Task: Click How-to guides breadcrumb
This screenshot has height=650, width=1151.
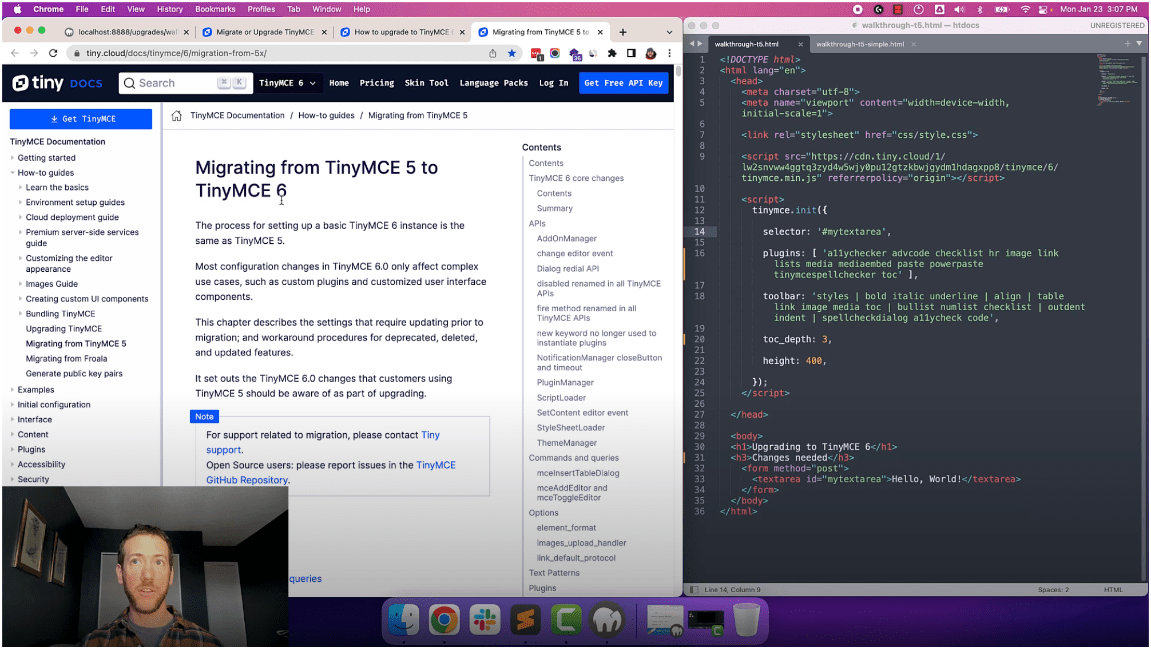Action: [x=326, y=115]
